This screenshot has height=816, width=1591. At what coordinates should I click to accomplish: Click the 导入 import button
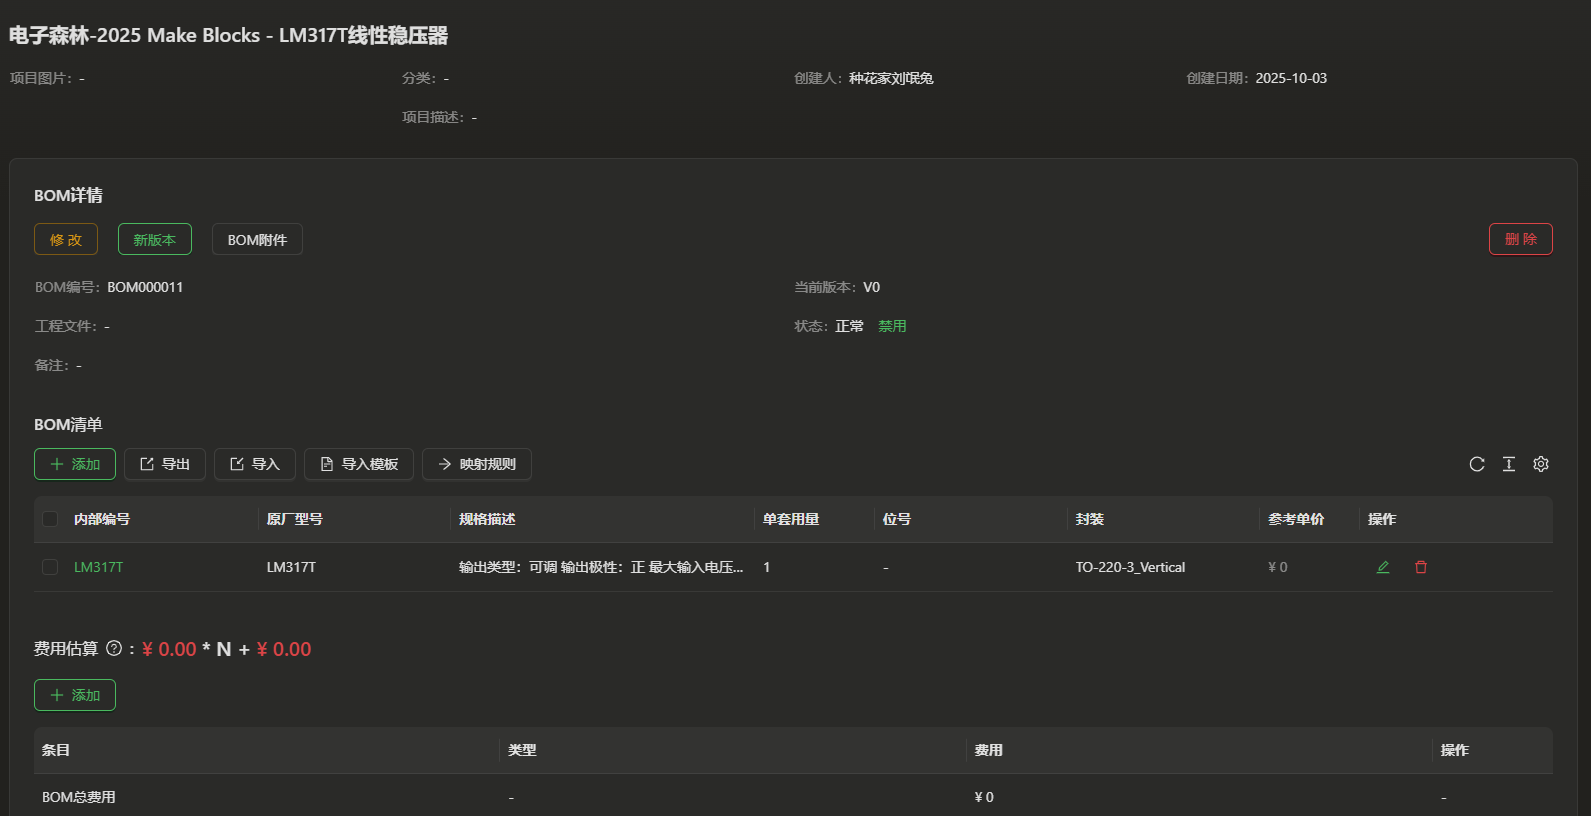[x=255, y=464]
